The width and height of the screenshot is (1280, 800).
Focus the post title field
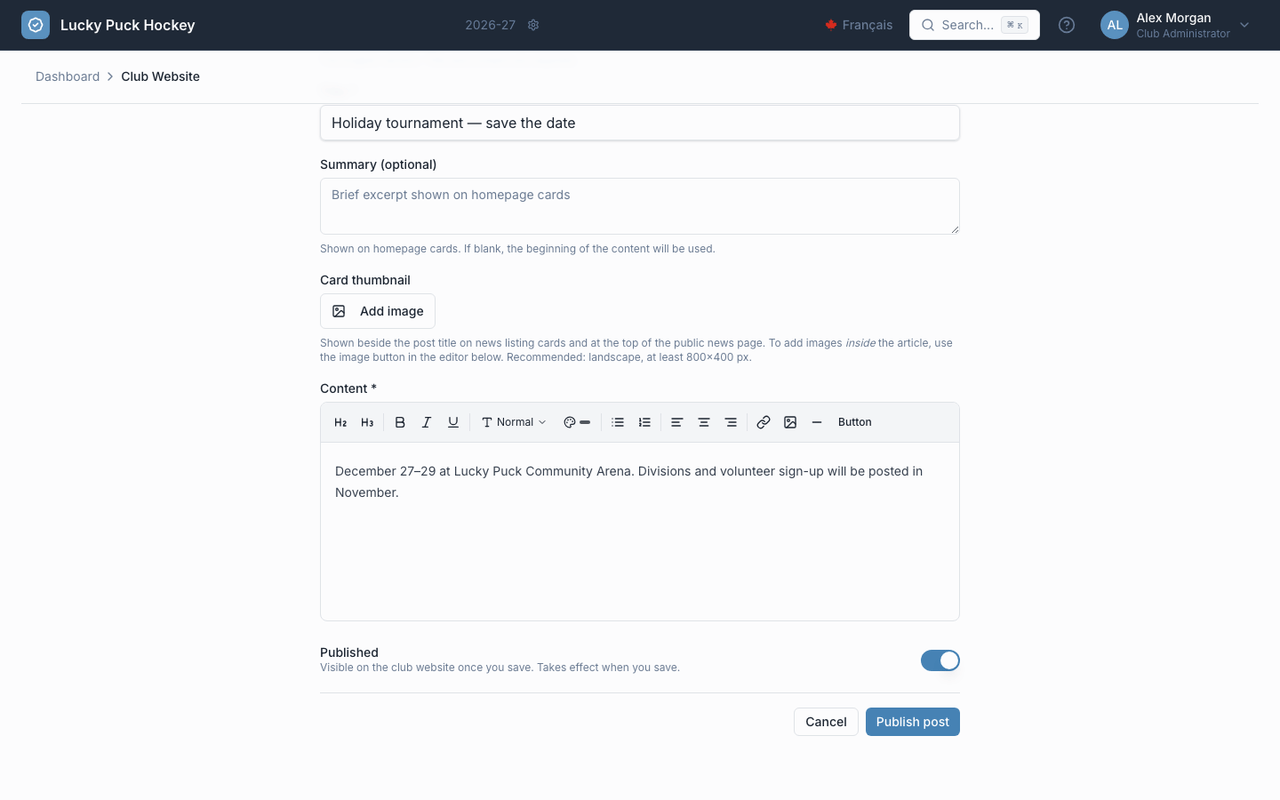(640, 123)
